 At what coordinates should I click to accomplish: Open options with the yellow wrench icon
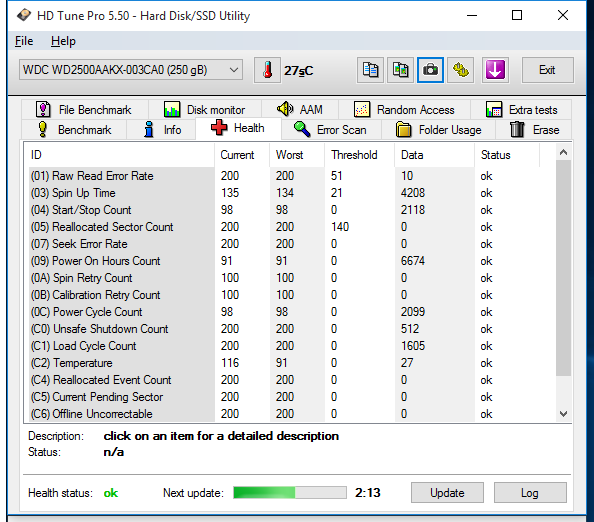461,70
